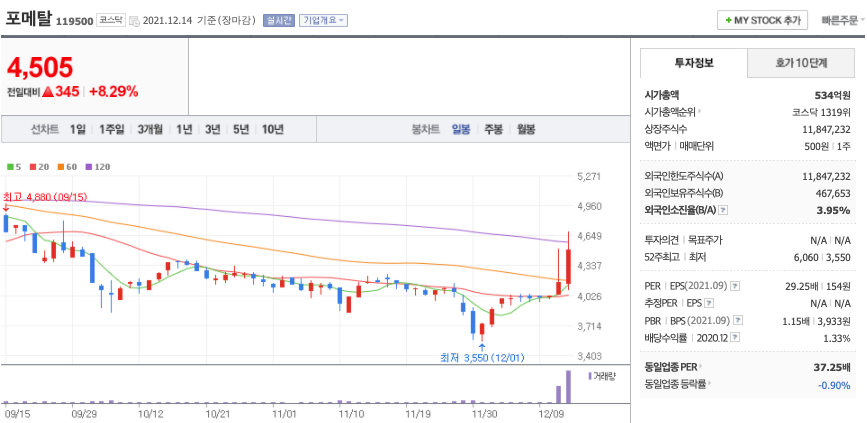Click the MY STOCK 추가 button
The height and width of the screenshot is (423, 867).
tap(762, 20)
